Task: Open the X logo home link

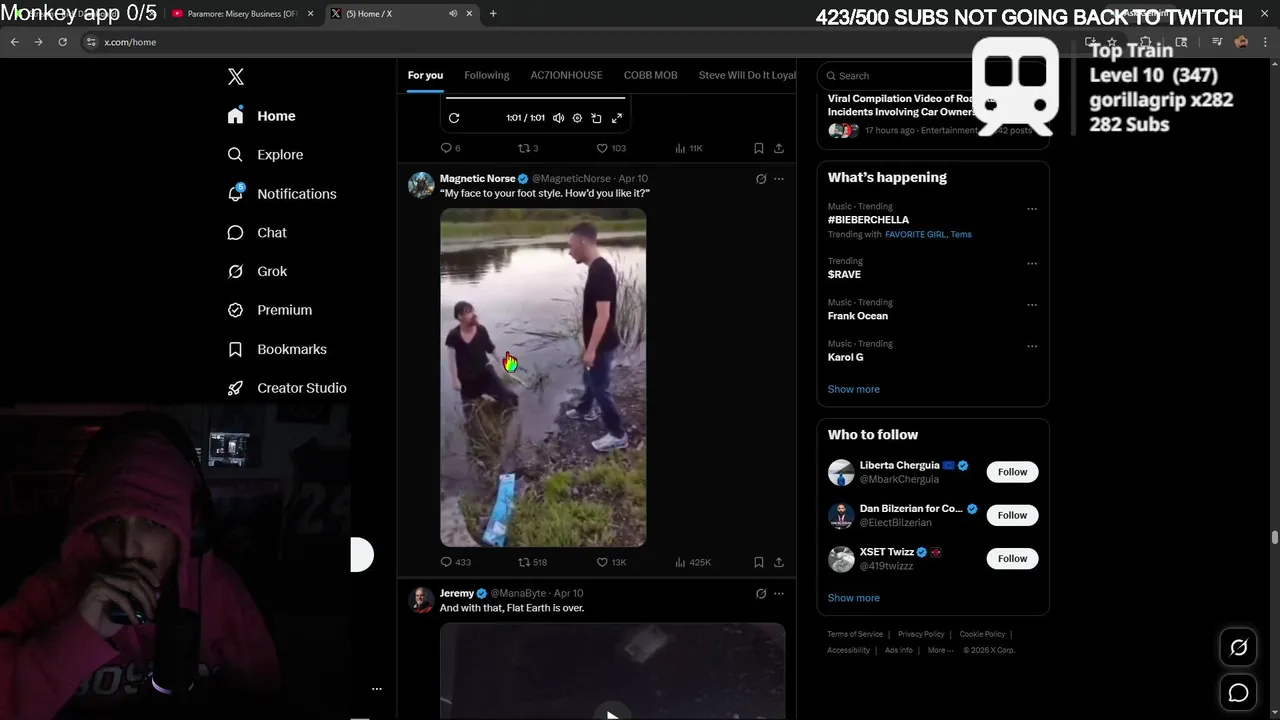Action: tap(236, 77)
